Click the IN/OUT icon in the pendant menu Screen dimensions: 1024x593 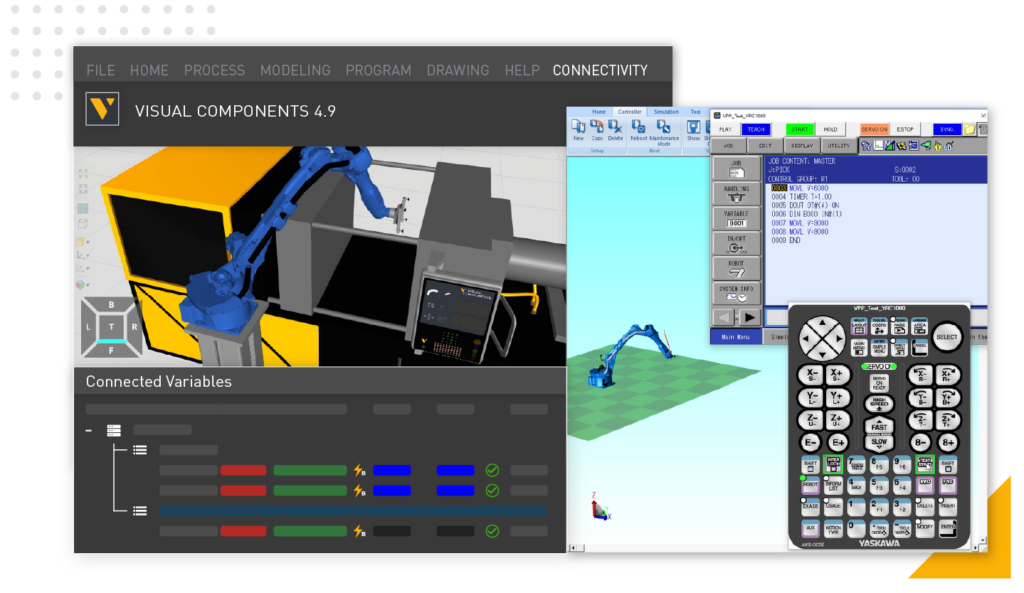[738, 244]
